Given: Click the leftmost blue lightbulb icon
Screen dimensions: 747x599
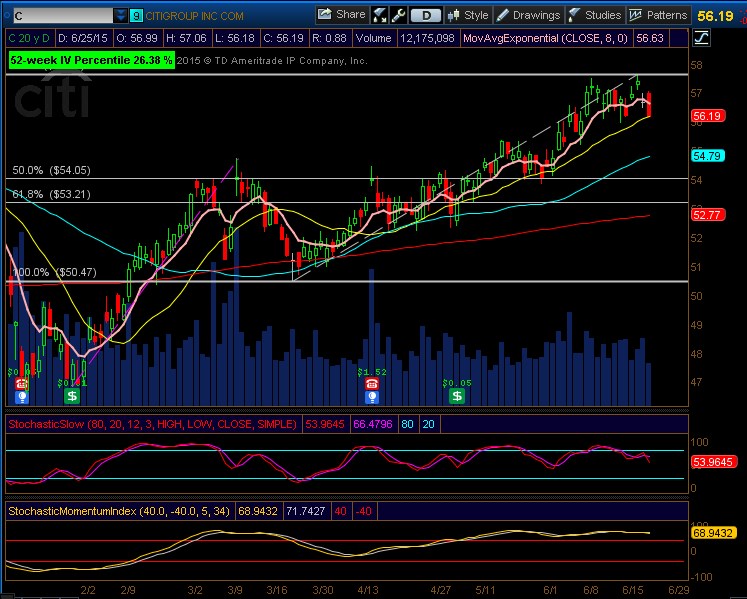Looking at the screenshot, I should [x=21, y=397].
